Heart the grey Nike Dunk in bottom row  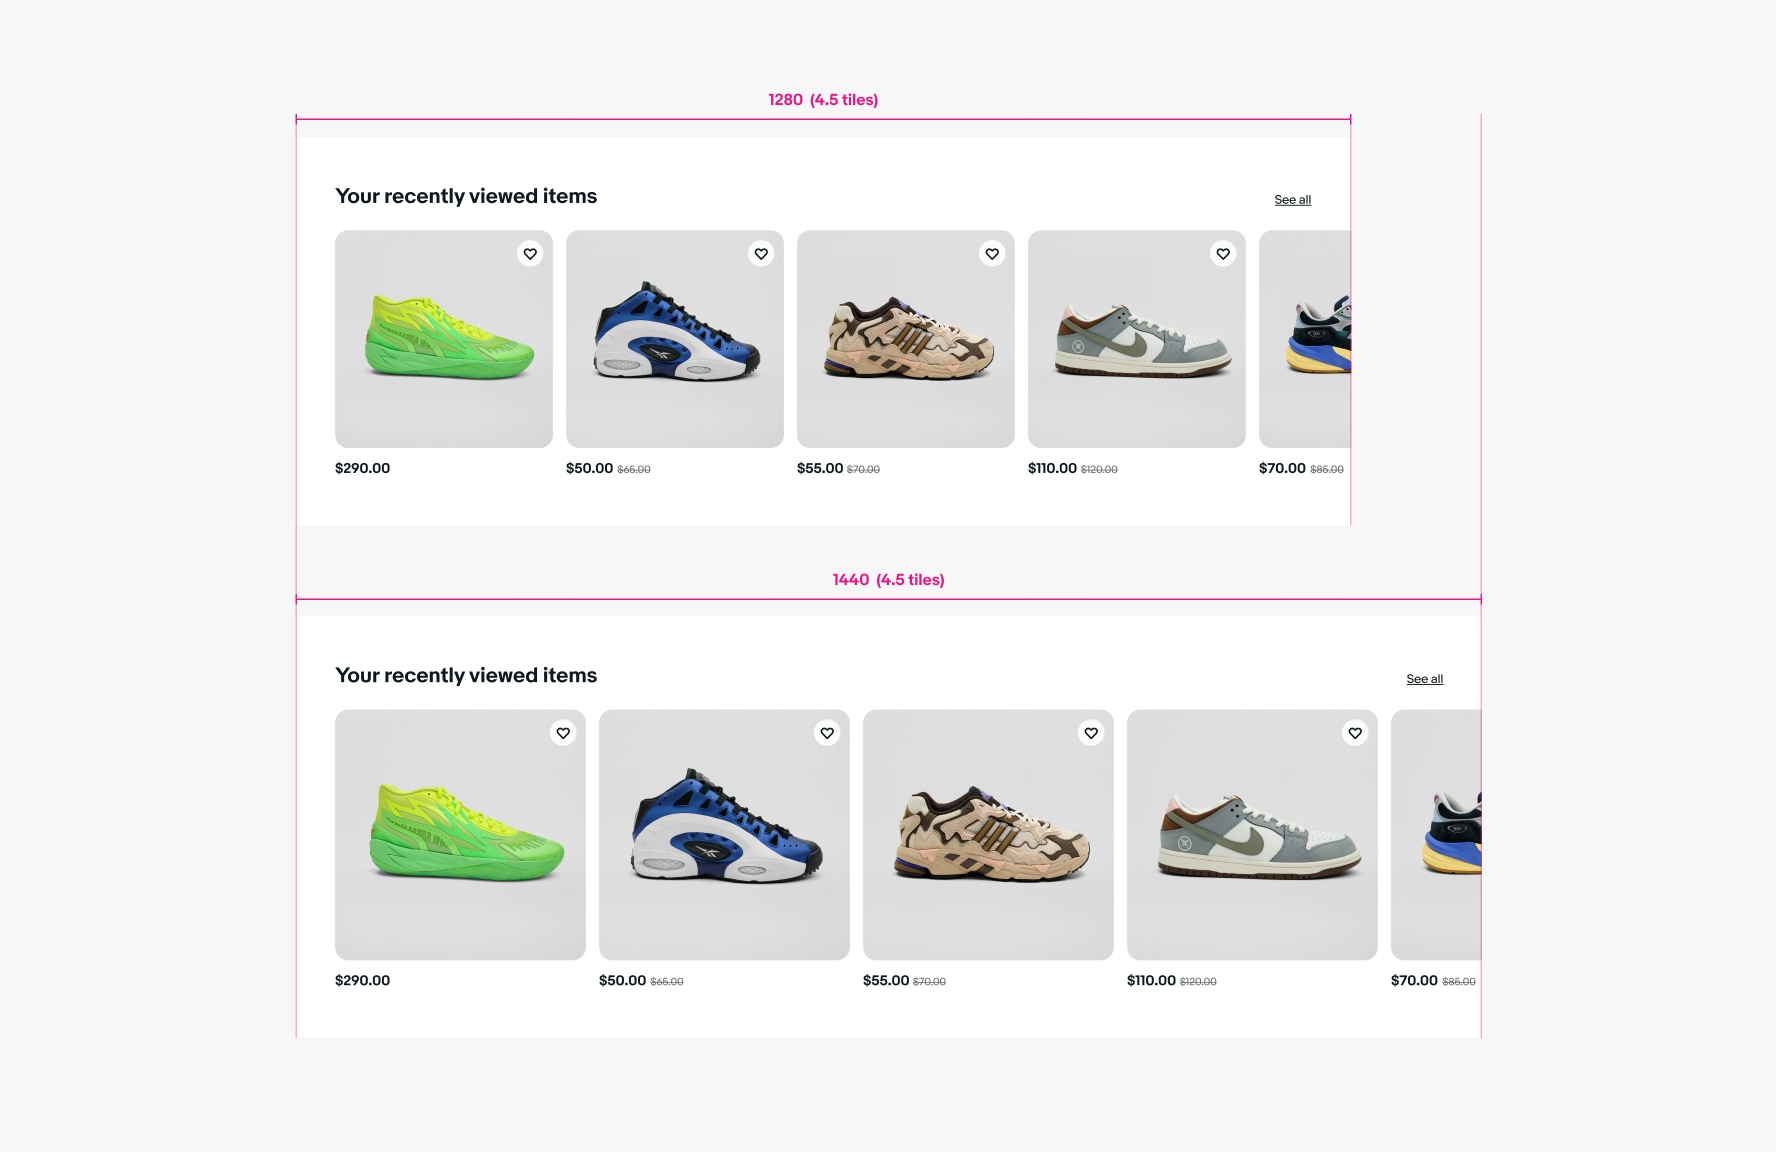coord(1355,733)
